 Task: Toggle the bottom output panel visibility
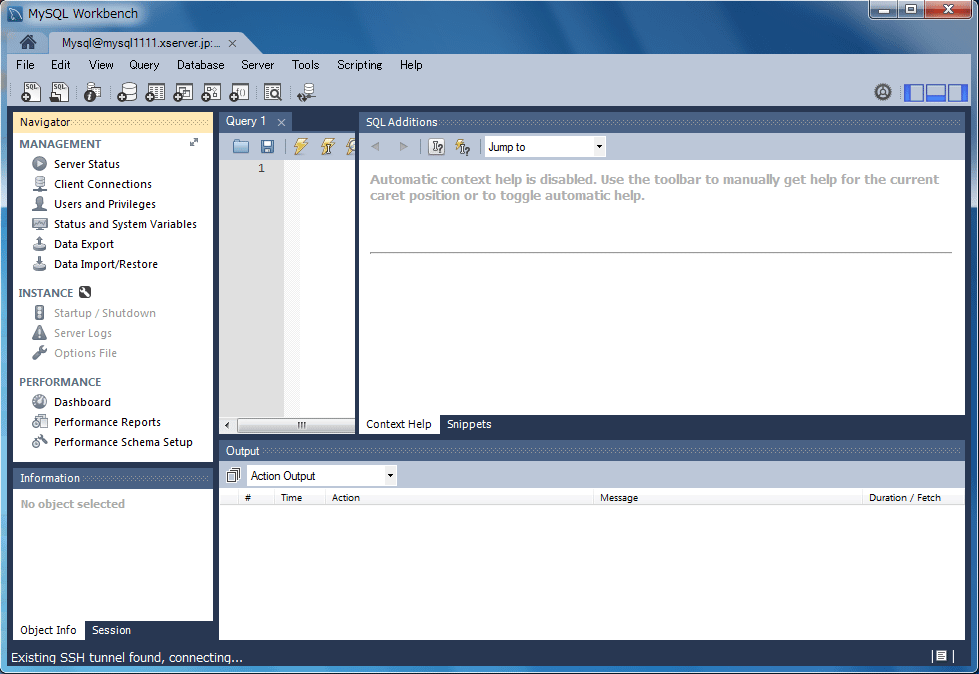pos(935,93)
